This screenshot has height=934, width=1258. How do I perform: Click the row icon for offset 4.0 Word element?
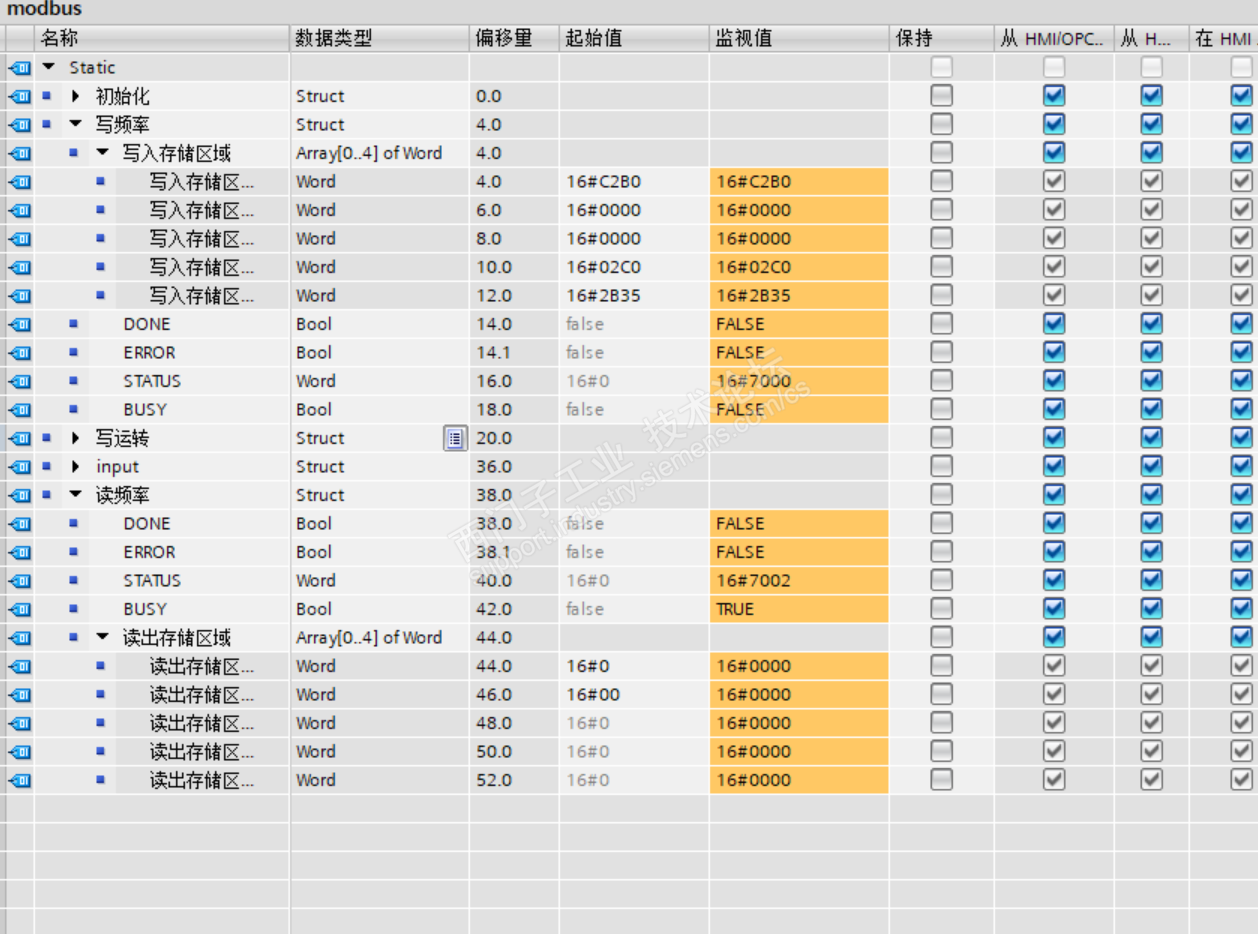(19, 182)
